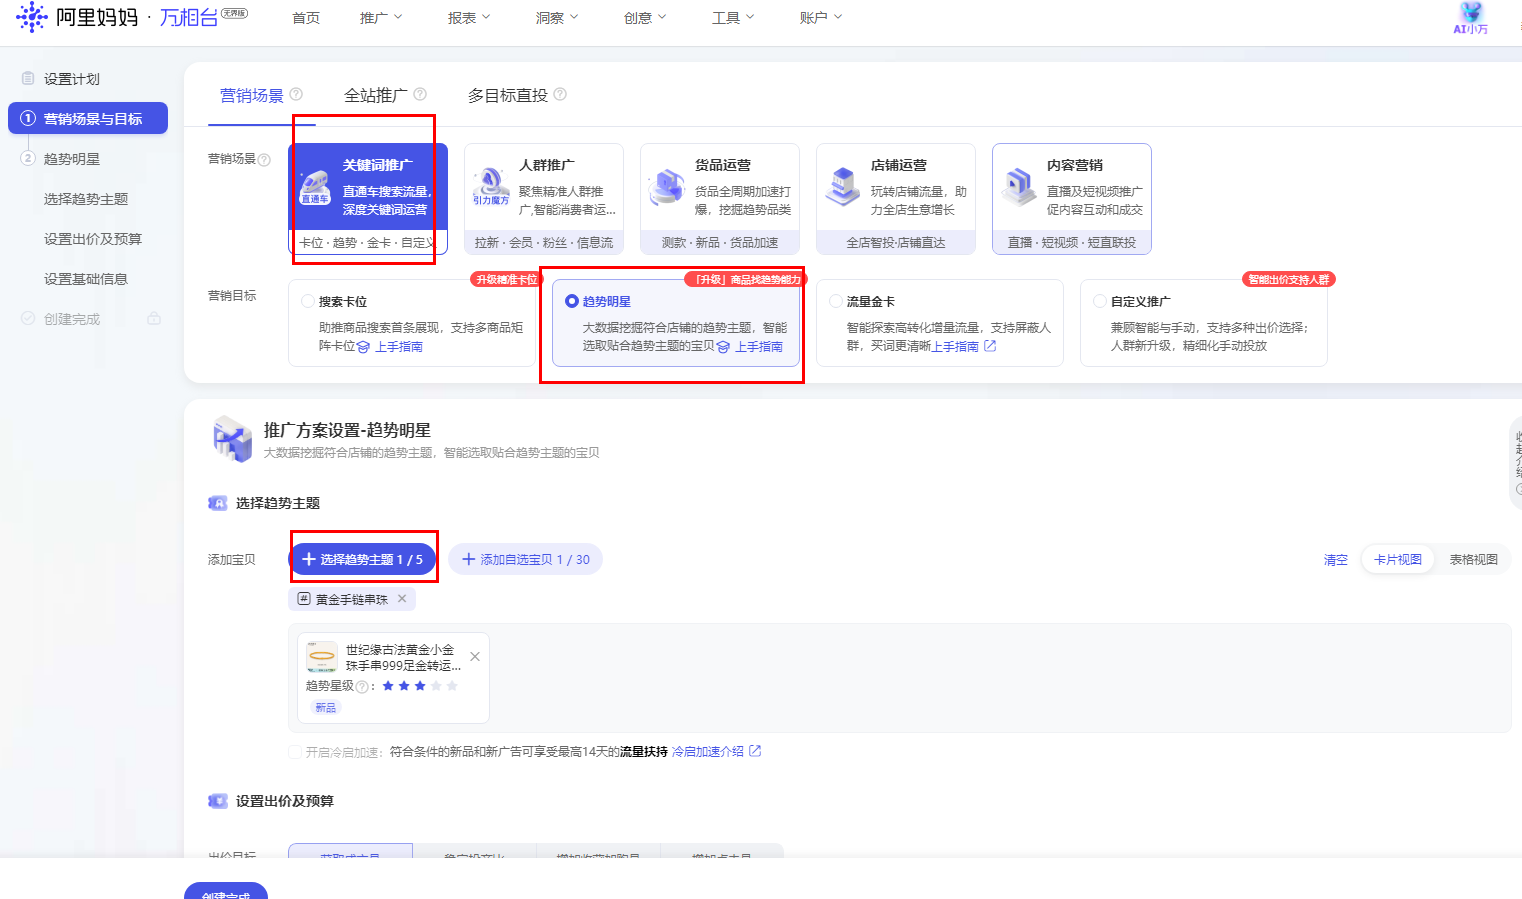This screenshot has height=899, width=1522.
Task: Open the 工具 dropdown menu
Action: (733, 18)
